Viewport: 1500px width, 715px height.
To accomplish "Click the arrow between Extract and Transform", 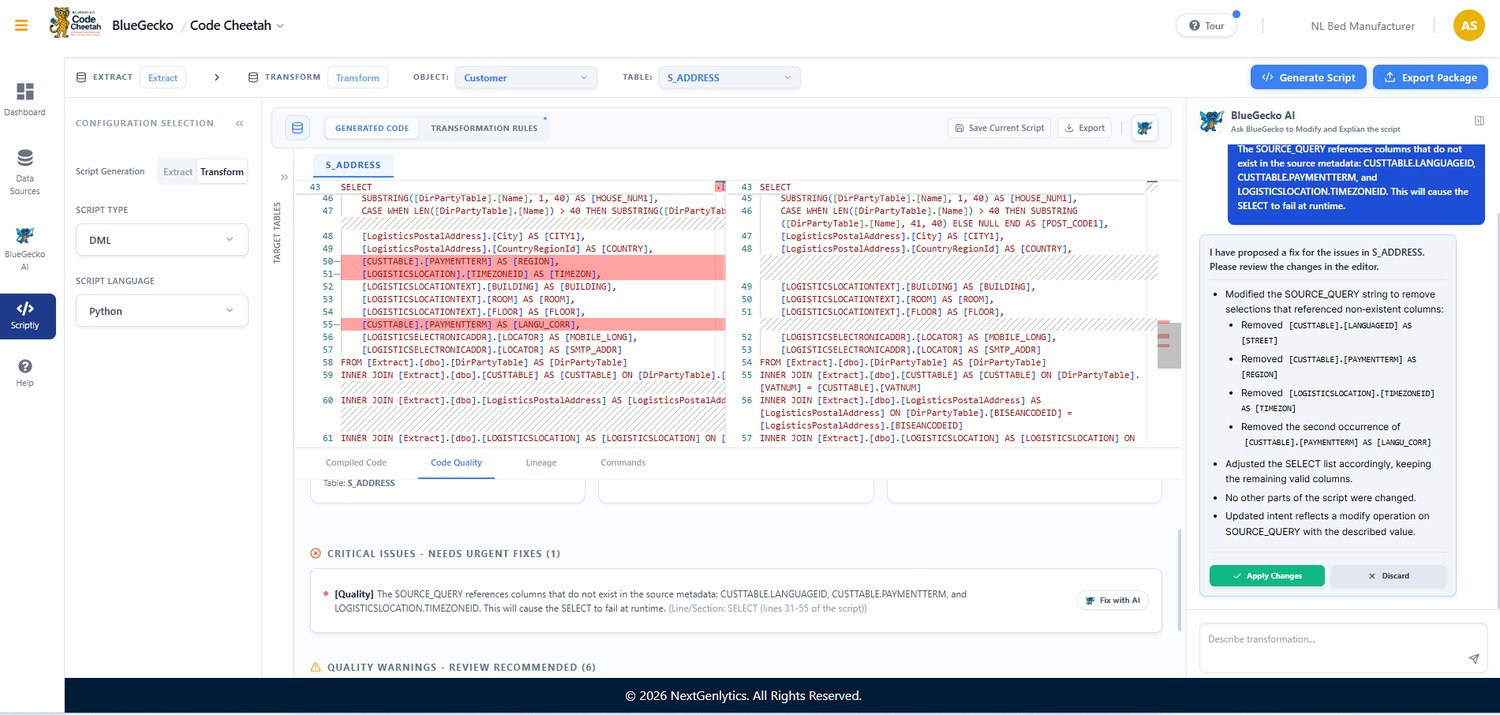I will (x=217, y=77).
